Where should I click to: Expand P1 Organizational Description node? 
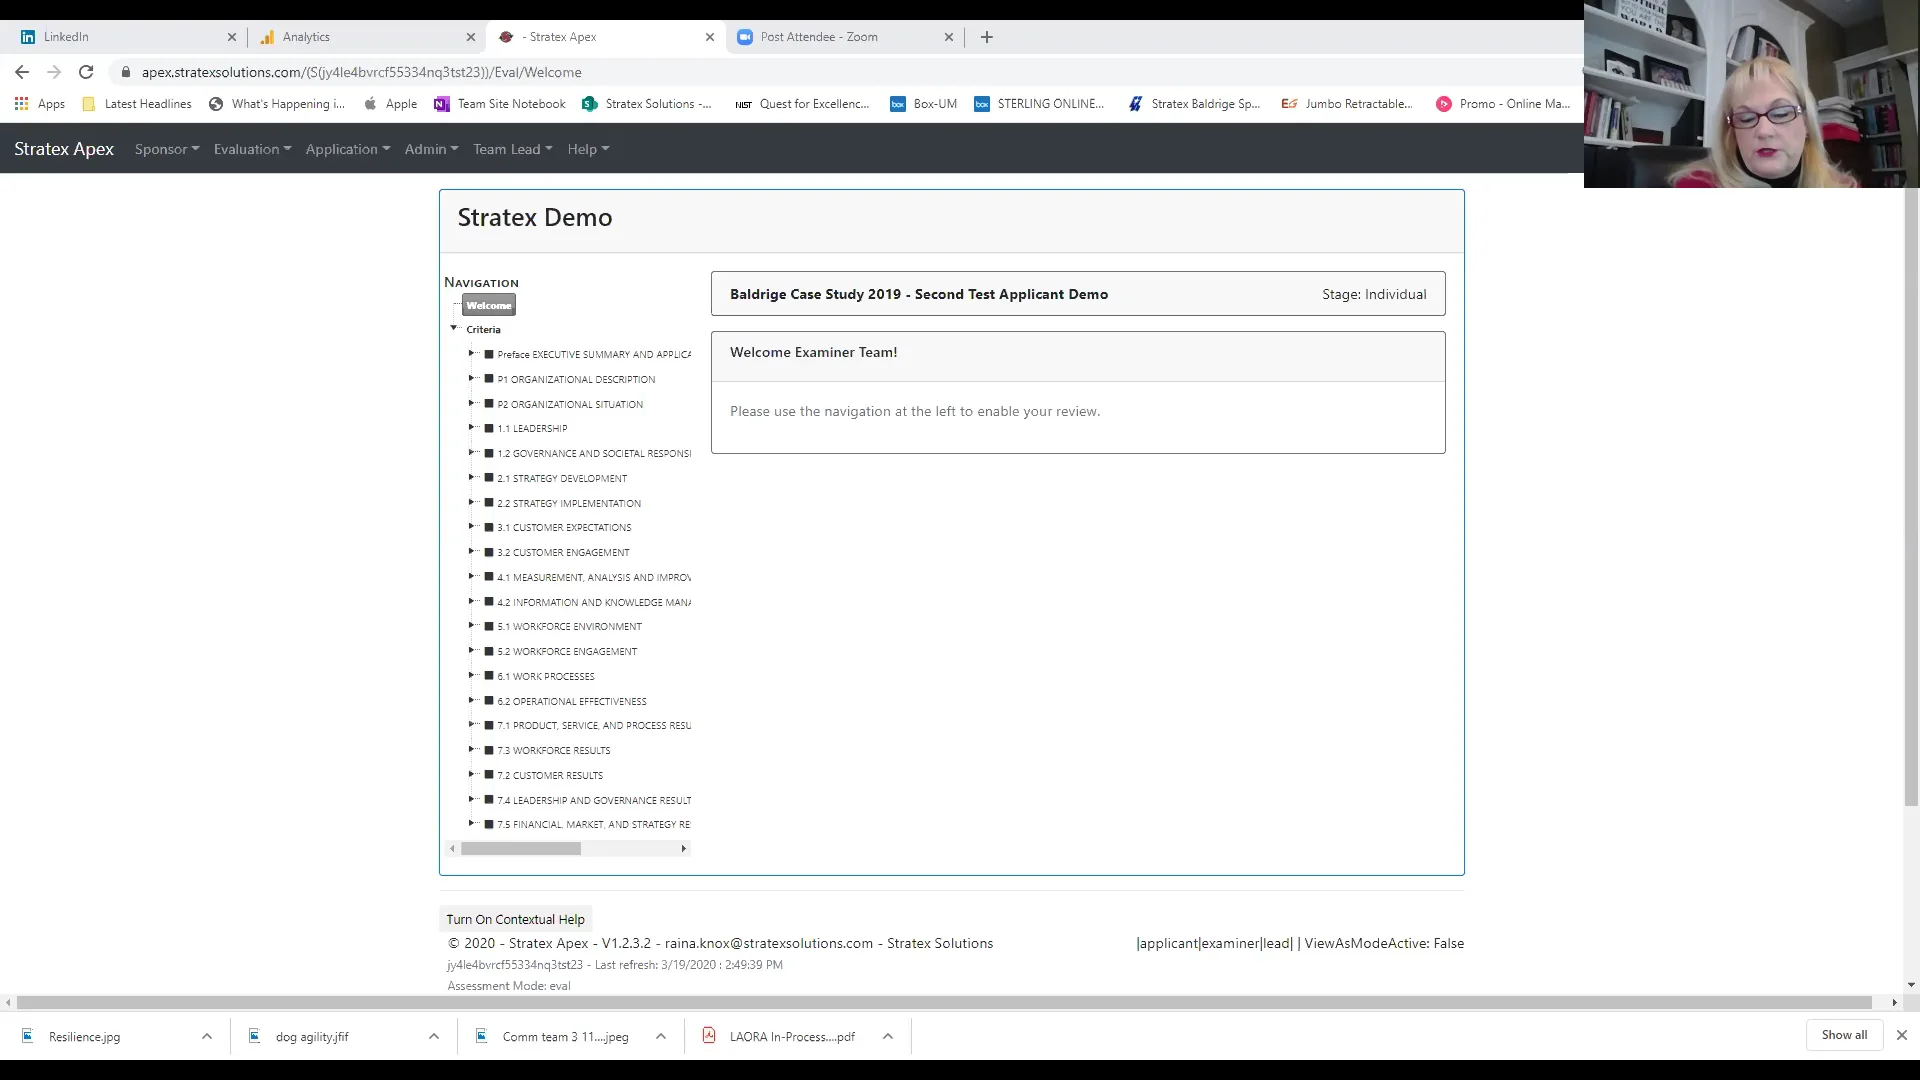click(471, 378)
